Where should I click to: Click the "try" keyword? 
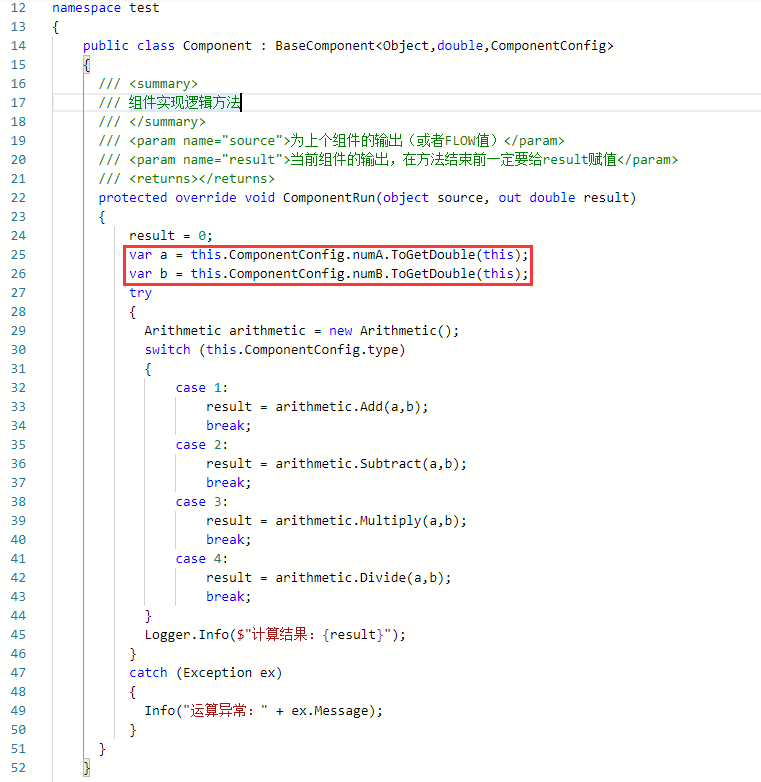140,292
